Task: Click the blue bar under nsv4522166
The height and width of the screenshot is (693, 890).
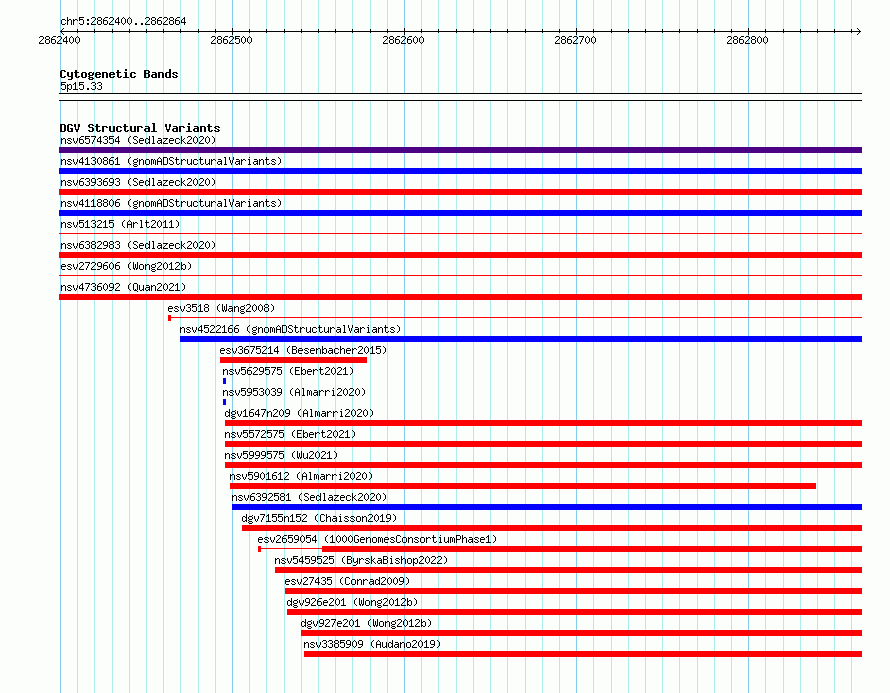Action: [521, 339]
